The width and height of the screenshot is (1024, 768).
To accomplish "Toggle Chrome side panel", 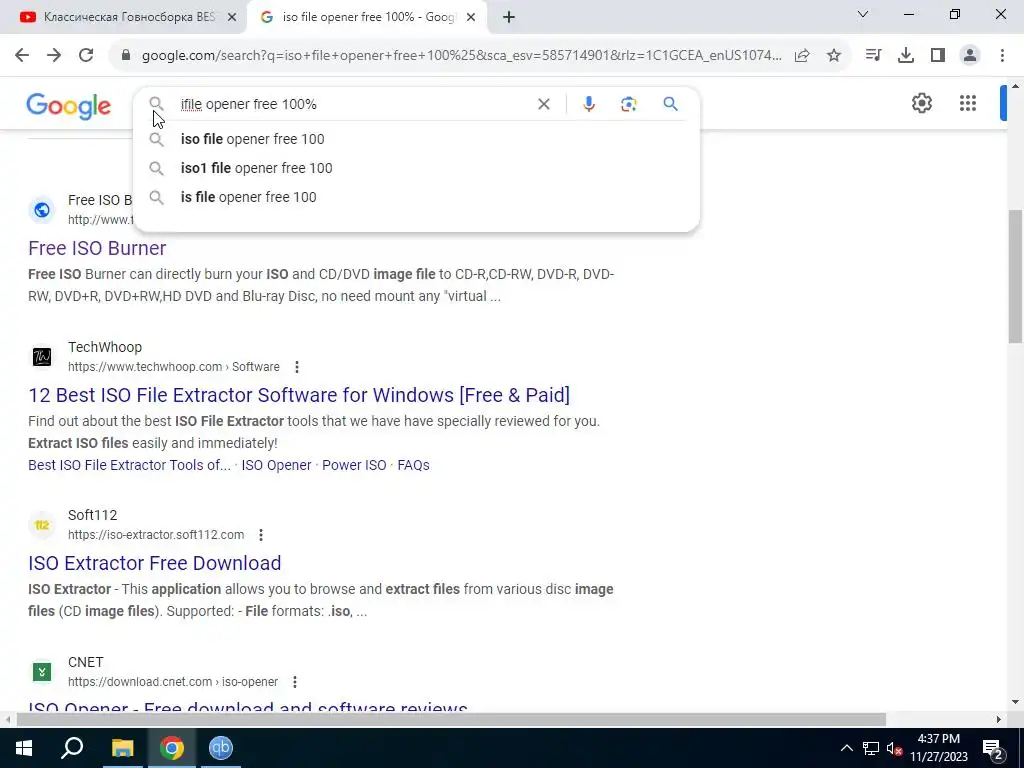I will click(938, 56).
